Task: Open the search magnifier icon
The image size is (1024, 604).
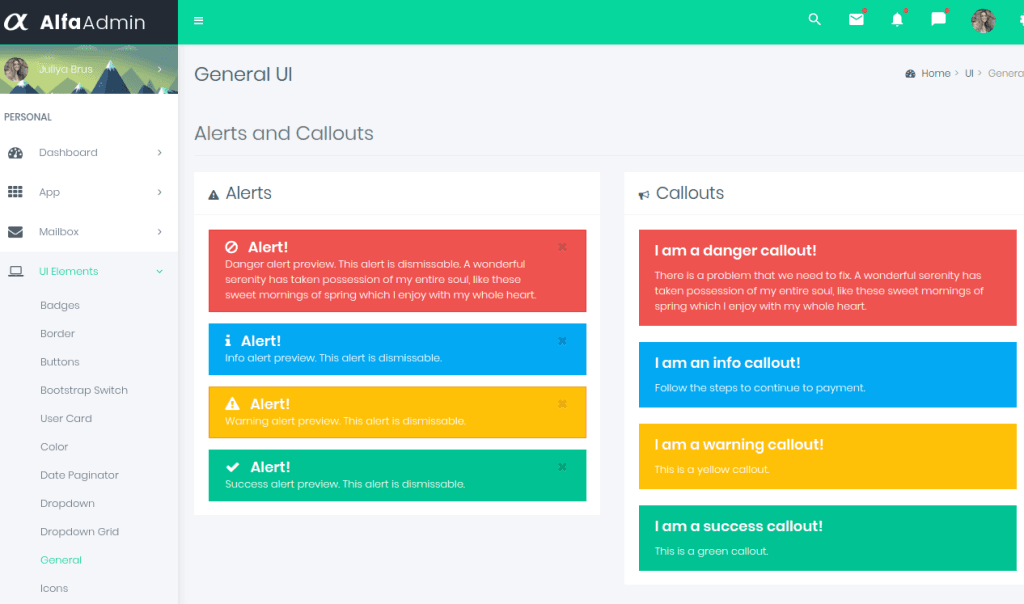Action: pyautogui.click(x=814, y=20)
